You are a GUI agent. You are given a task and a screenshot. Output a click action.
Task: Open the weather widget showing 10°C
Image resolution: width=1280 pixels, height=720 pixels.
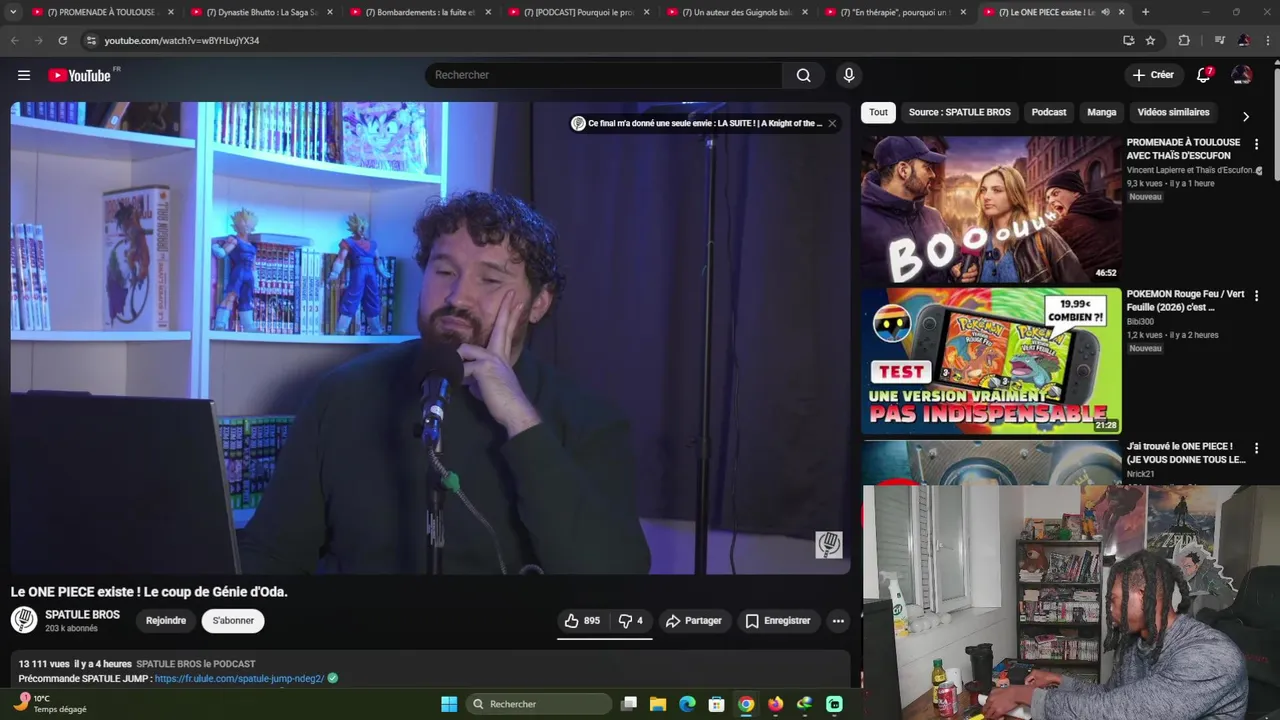coord(50,704)
